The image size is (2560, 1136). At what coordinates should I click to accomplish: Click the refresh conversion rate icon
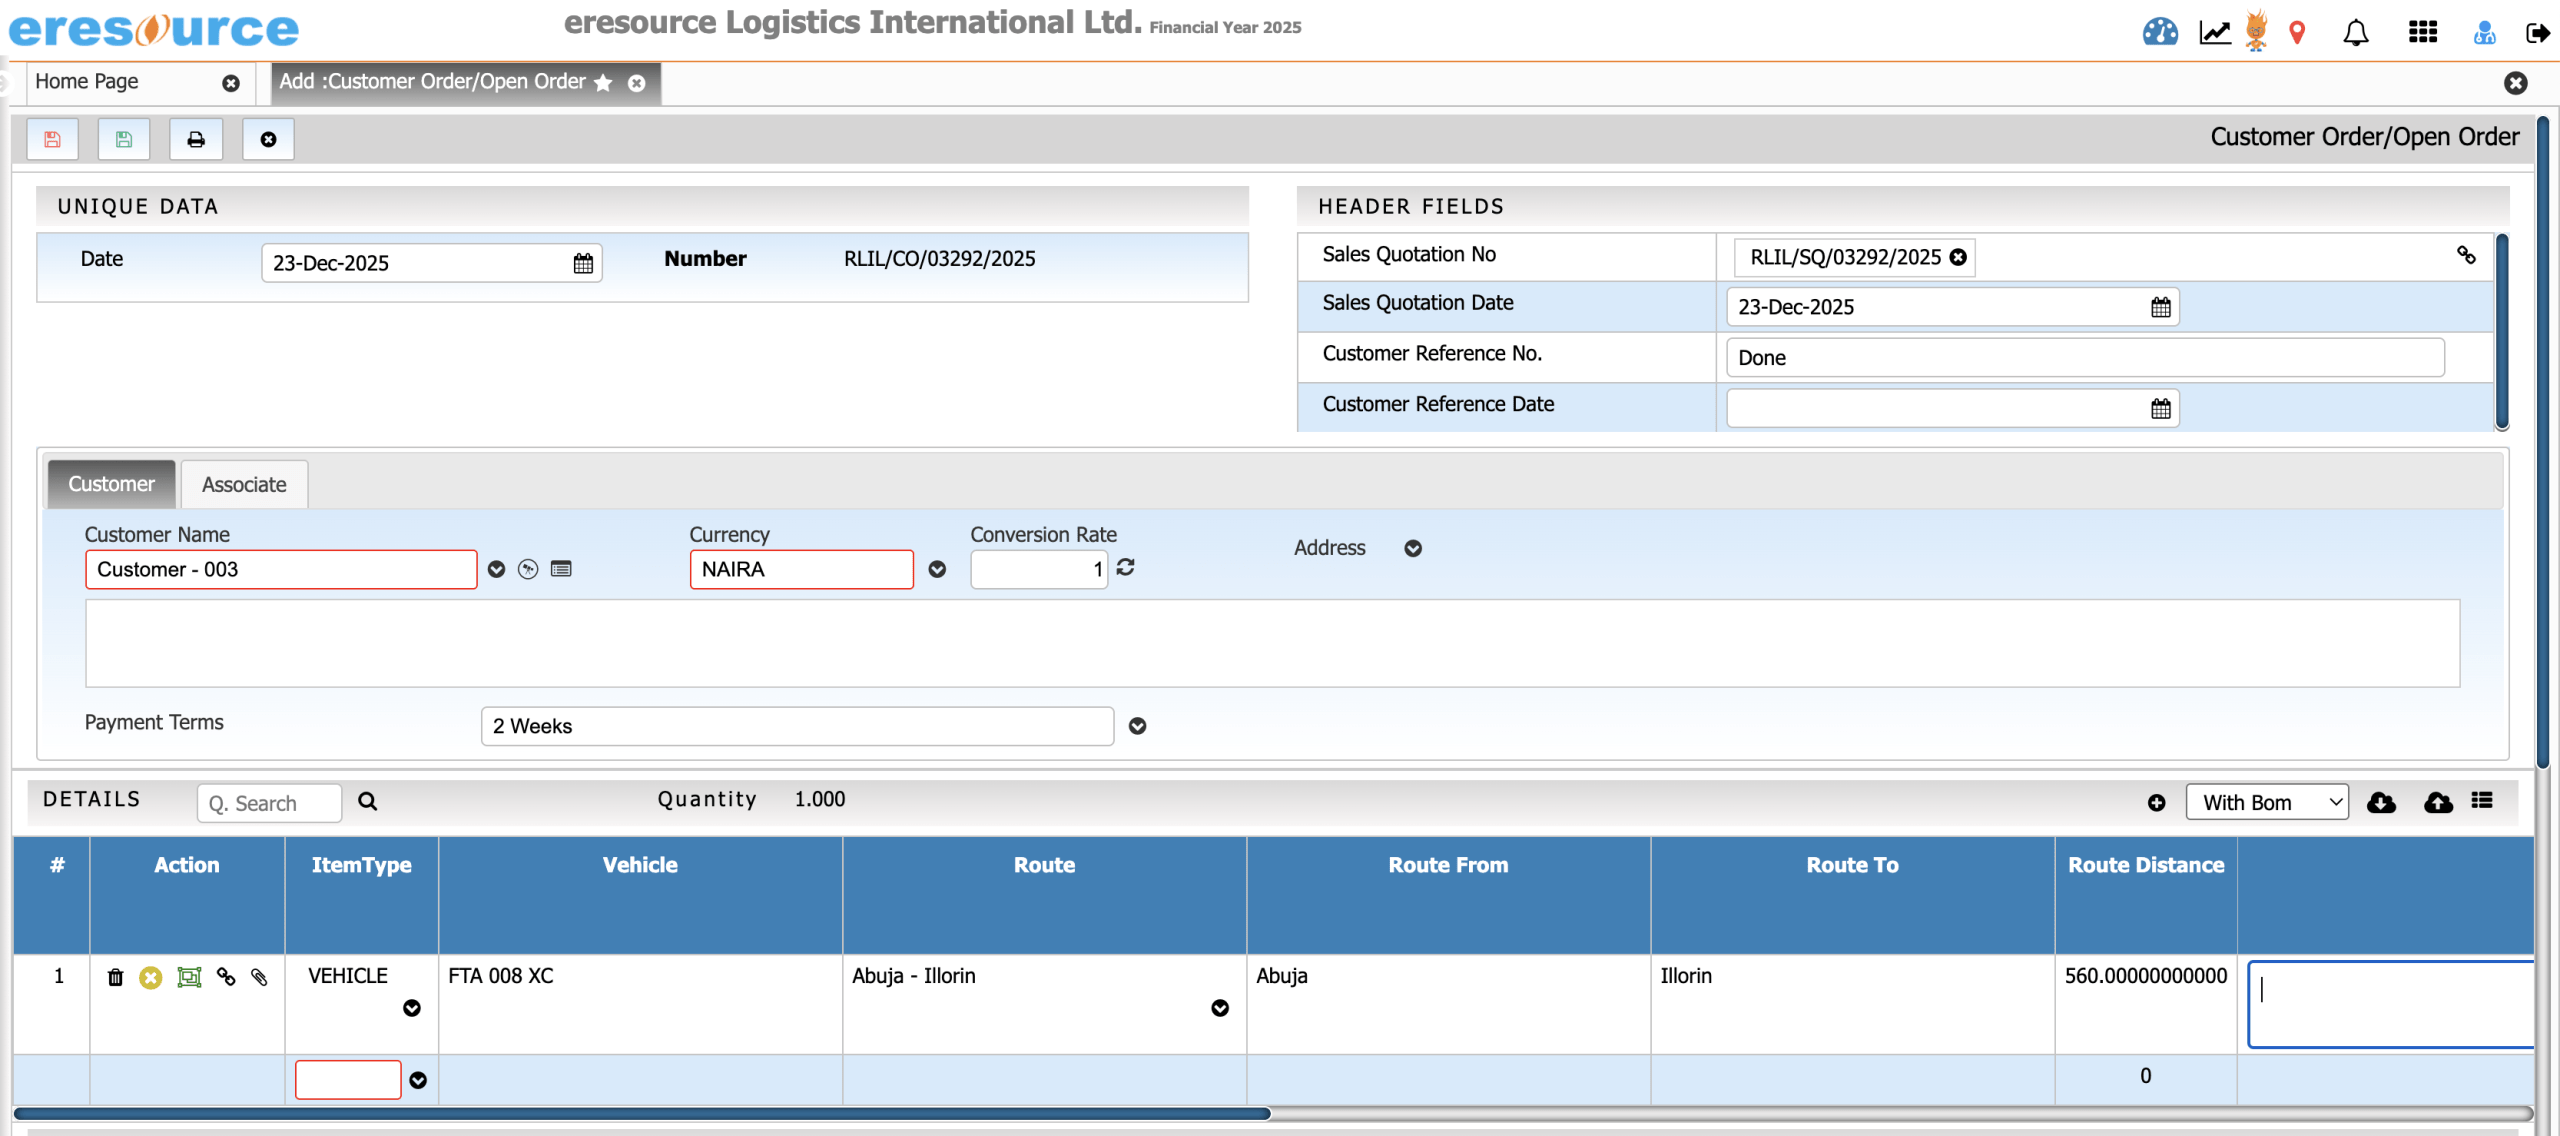tap(1125, 568)
